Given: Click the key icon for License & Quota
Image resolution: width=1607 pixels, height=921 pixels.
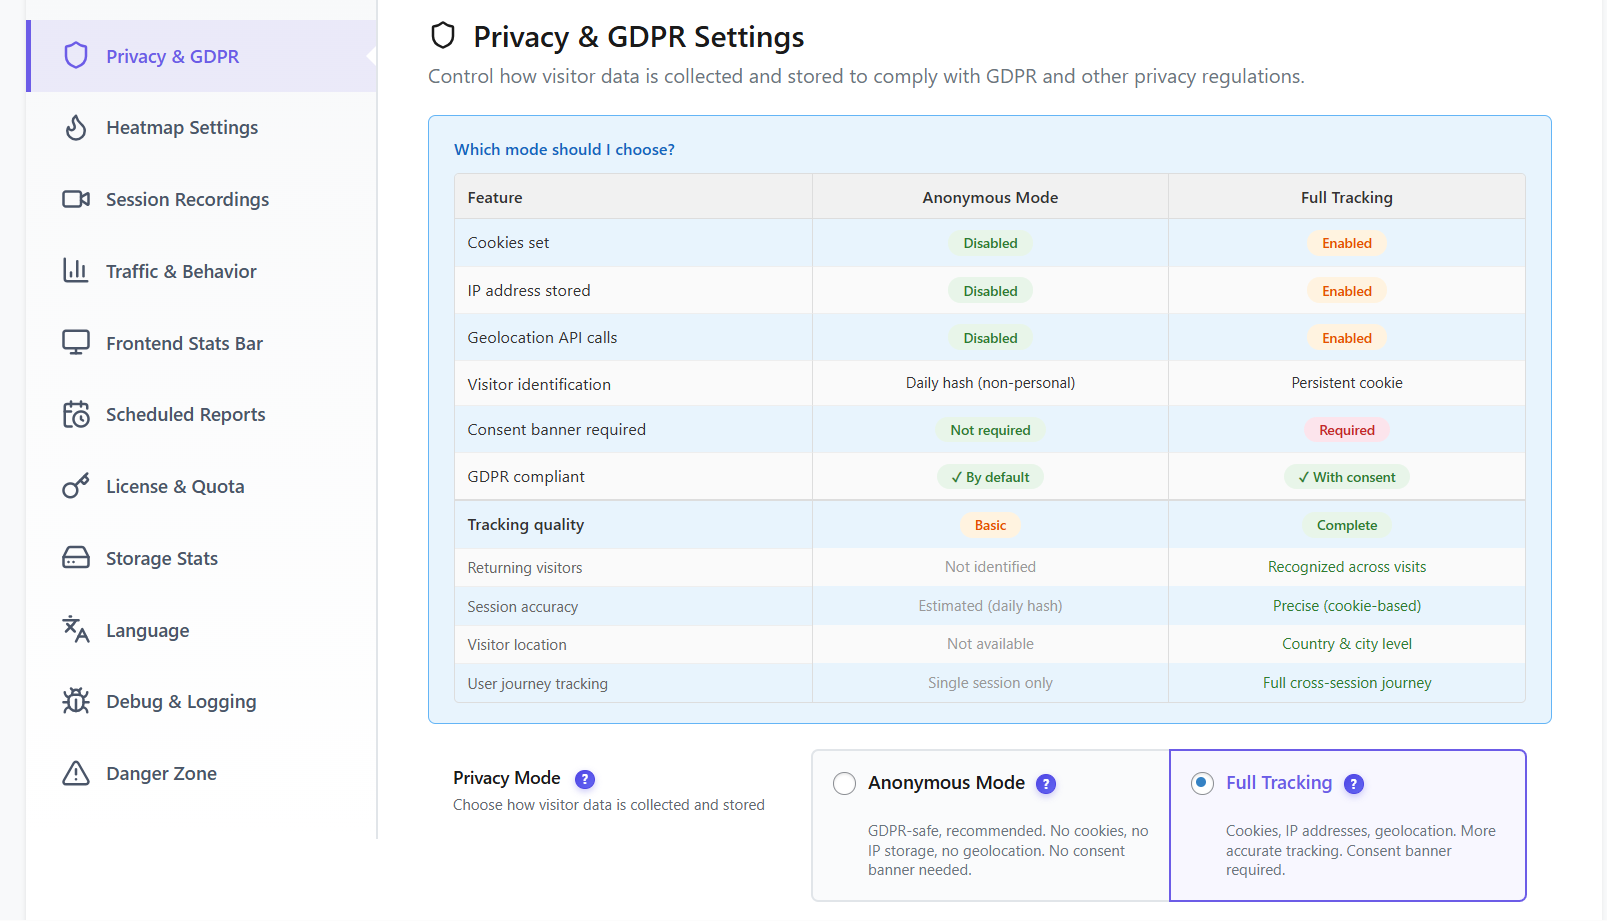Looking at the screenshot, I should pyautogui.click(x=76, y=486).
